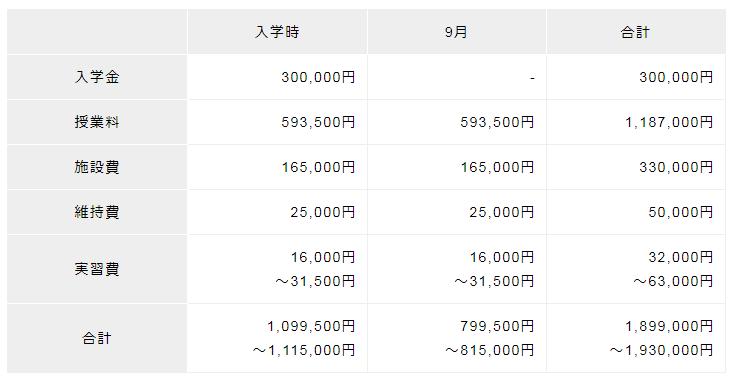Viewport: 735px width, 379px height.
Task: Click the 9月 column header
Action: coord(457,31)
